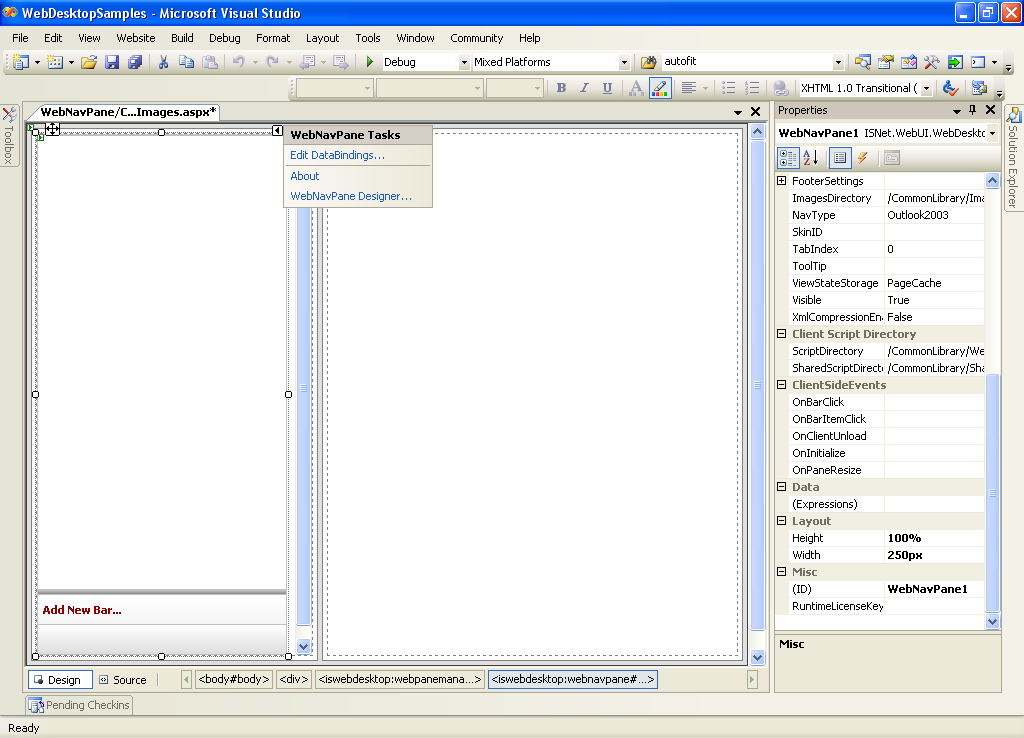This screenshot has width=1024, height=738.
Task: Open the Website menu
Action: coord(136,38)
